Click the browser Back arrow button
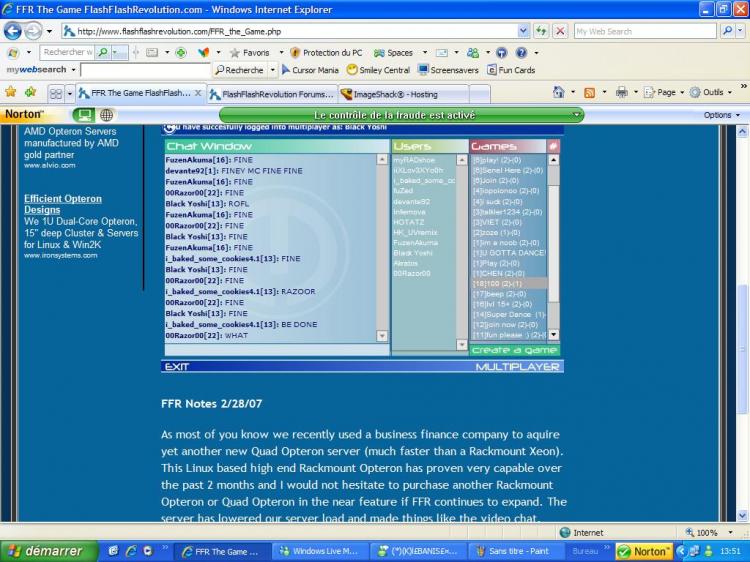750x562 pixels. pos(12,31)
